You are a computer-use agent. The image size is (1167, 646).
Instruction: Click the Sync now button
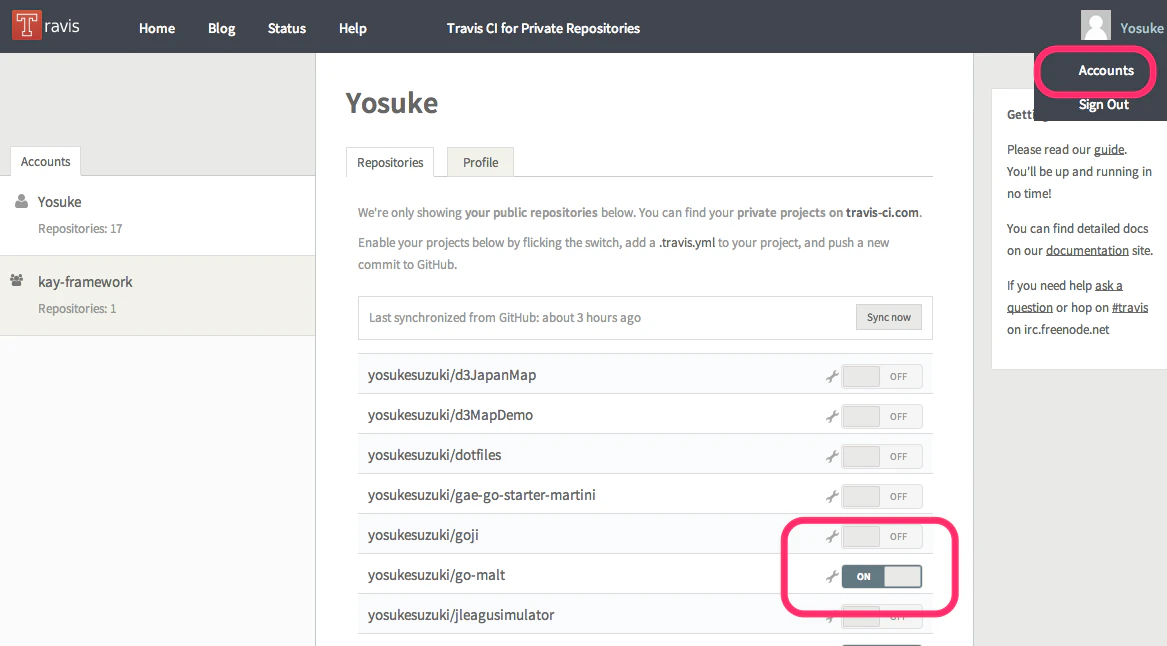pos(889,317)
